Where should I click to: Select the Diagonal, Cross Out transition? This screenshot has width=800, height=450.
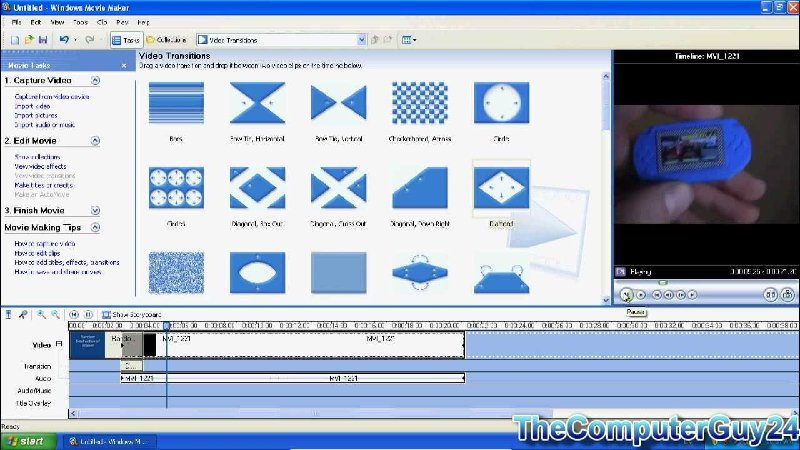[338, 188]
